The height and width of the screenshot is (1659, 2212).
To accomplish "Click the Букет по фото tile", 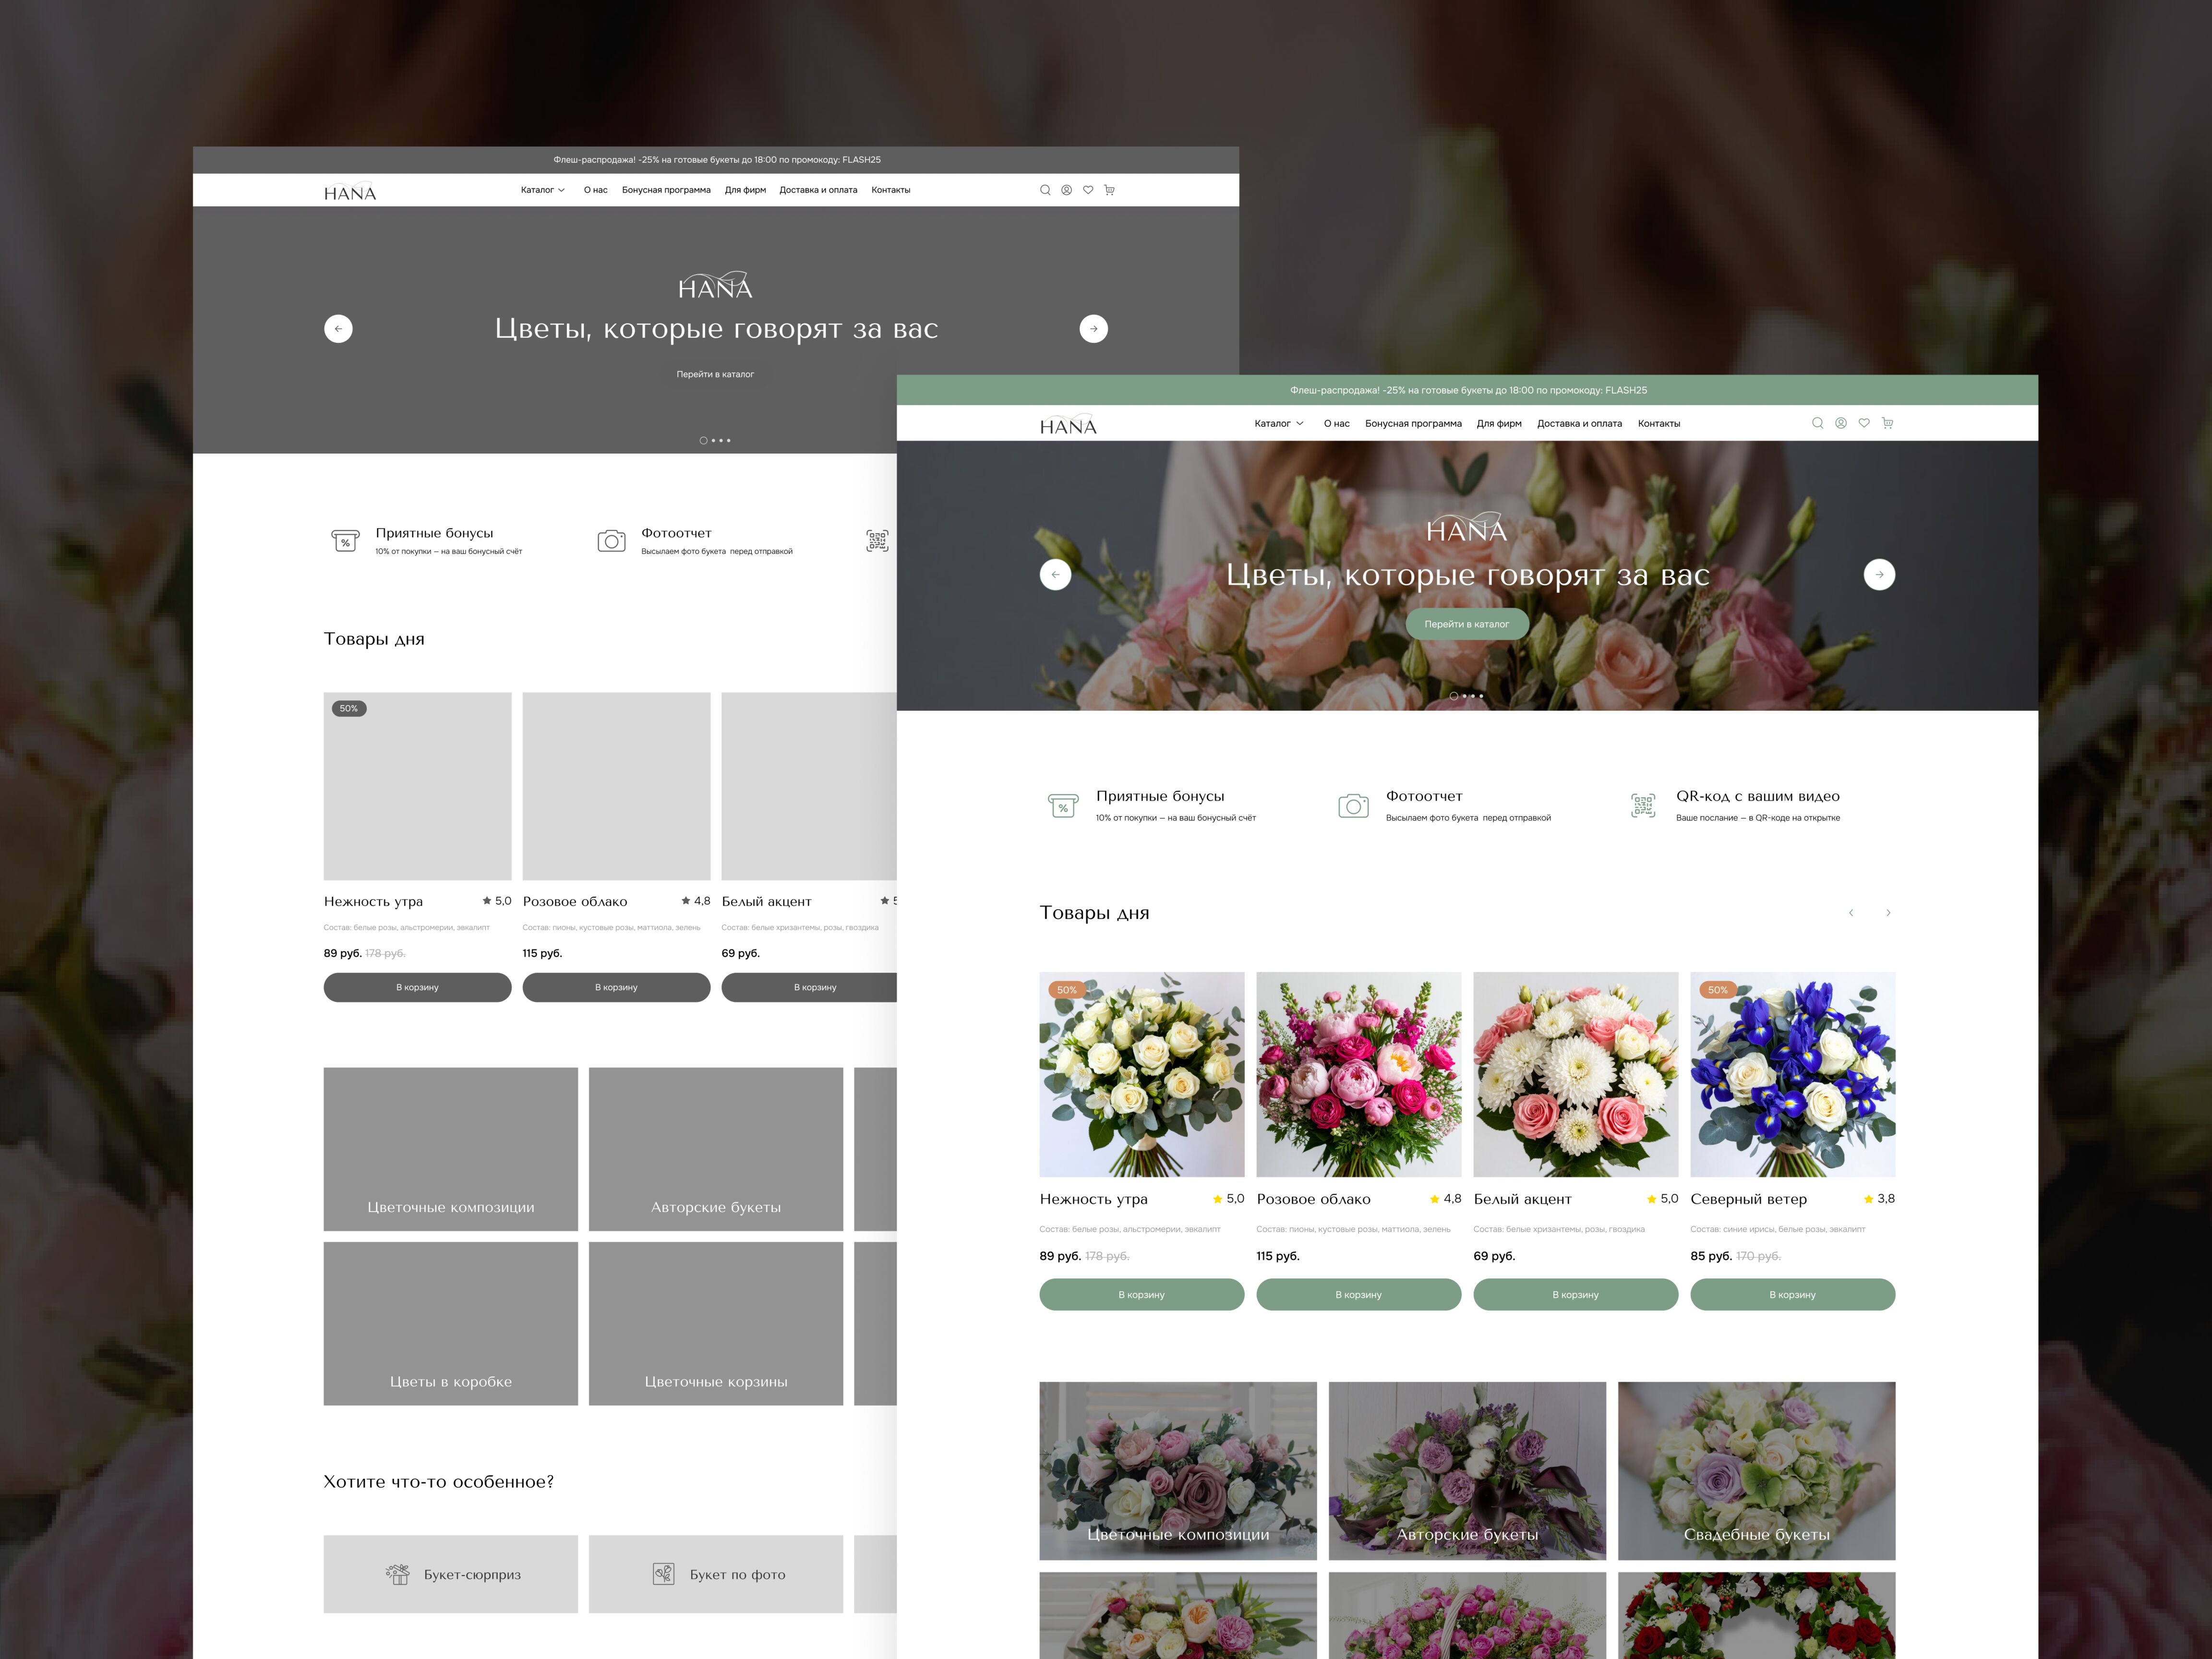I will tap(716, 1574).
